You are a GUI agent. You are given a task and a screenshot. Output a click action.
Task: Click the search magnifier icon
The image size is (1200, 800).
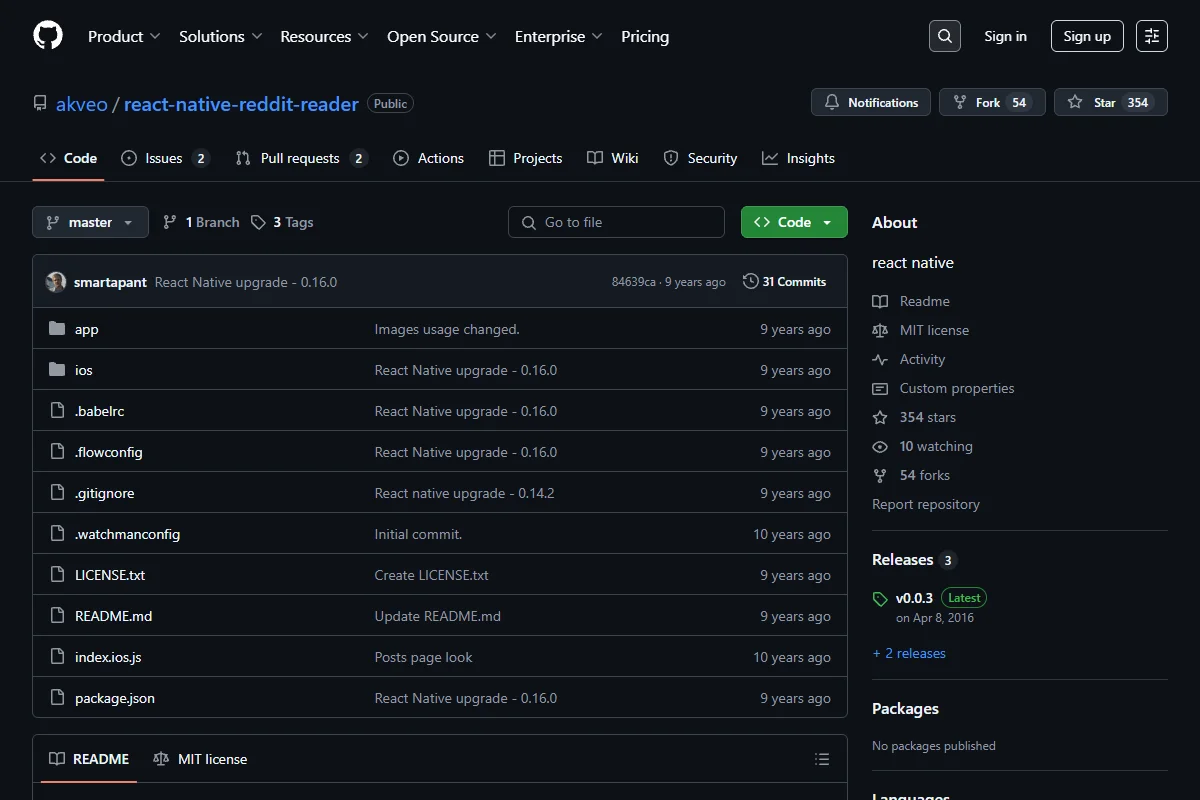pyautogui.click(x=945, y=36)
